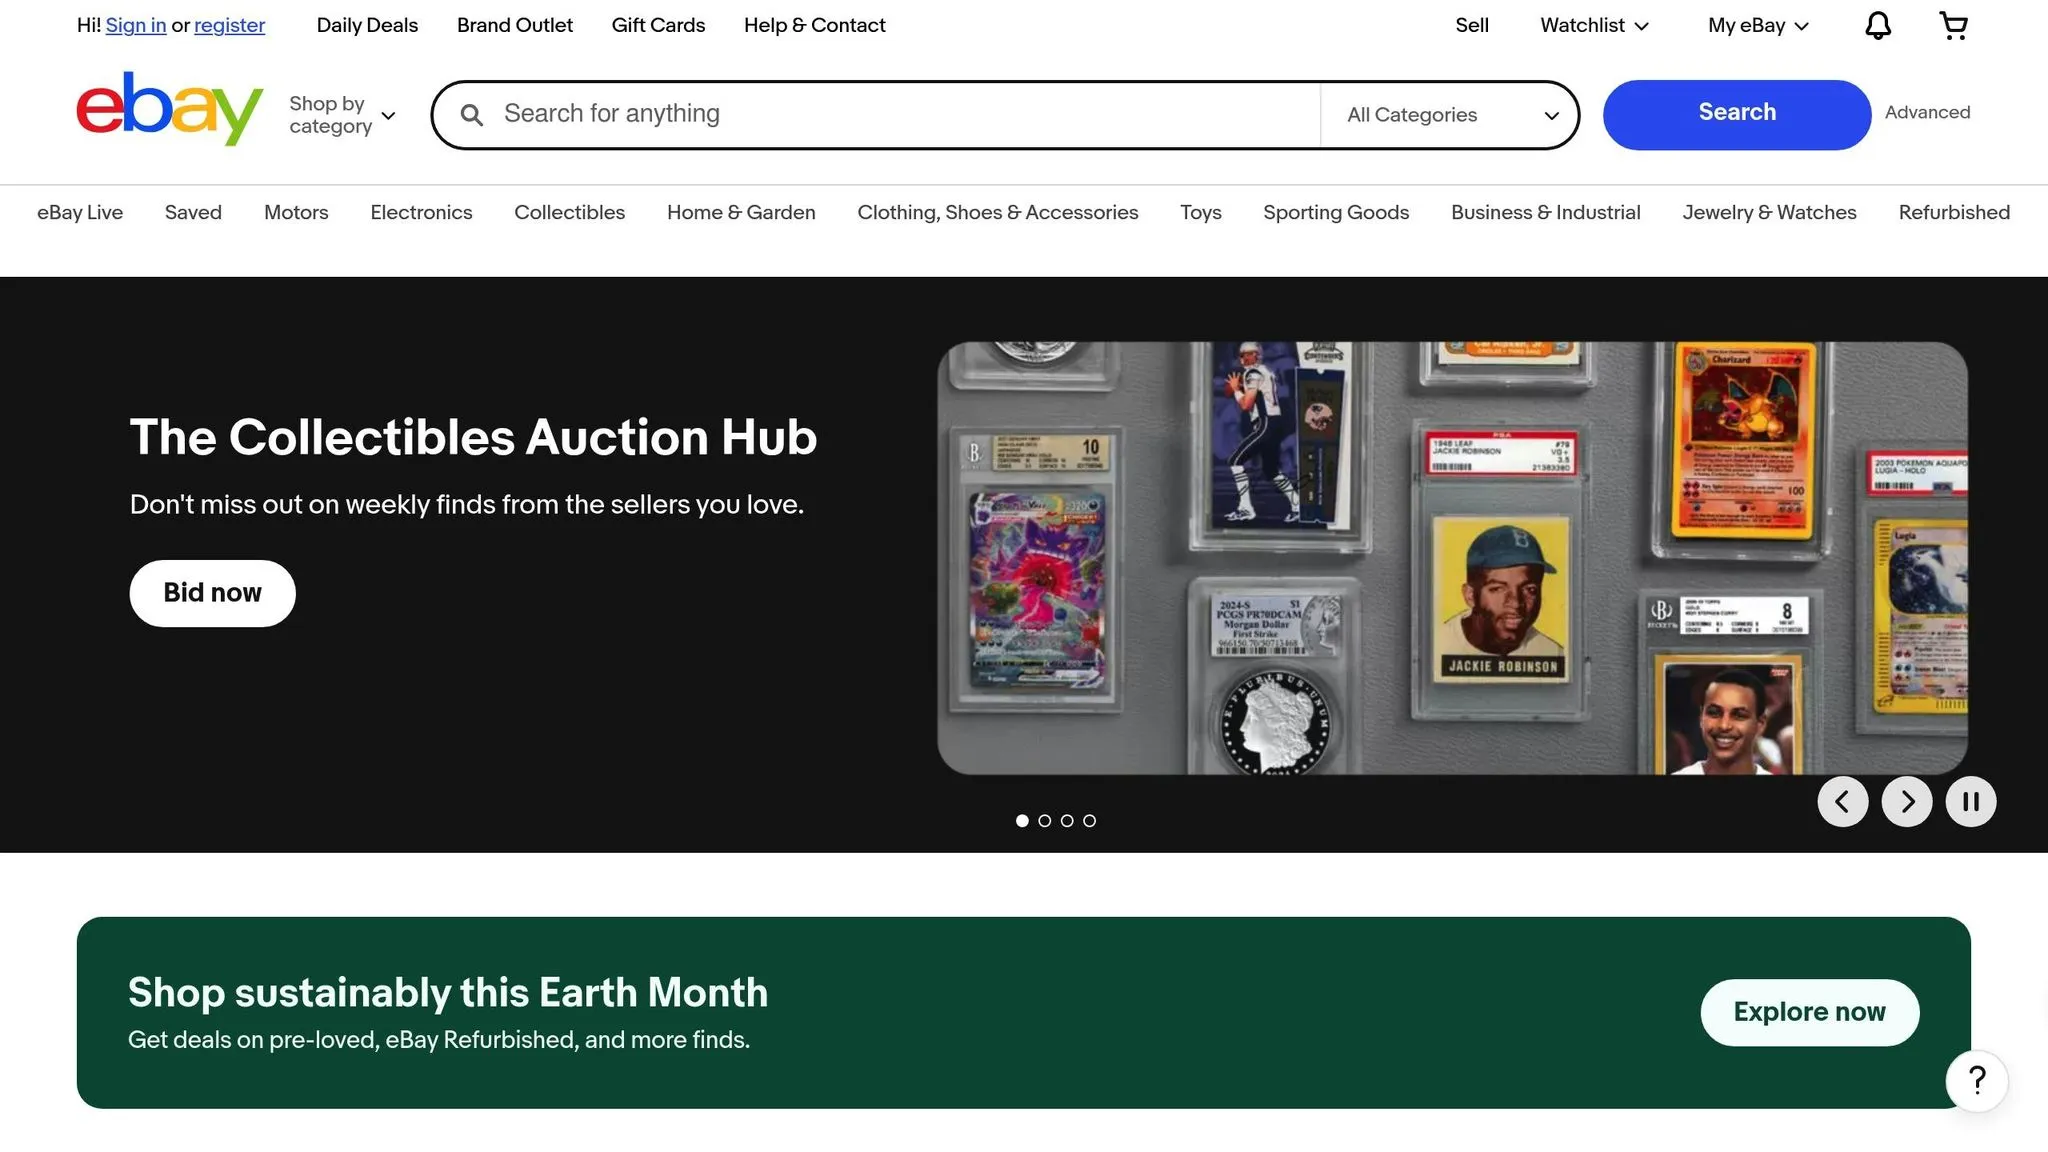This screenshot has height=1152, width=2048.
Task: Open Daily Deals link
Action: [367, 25]
